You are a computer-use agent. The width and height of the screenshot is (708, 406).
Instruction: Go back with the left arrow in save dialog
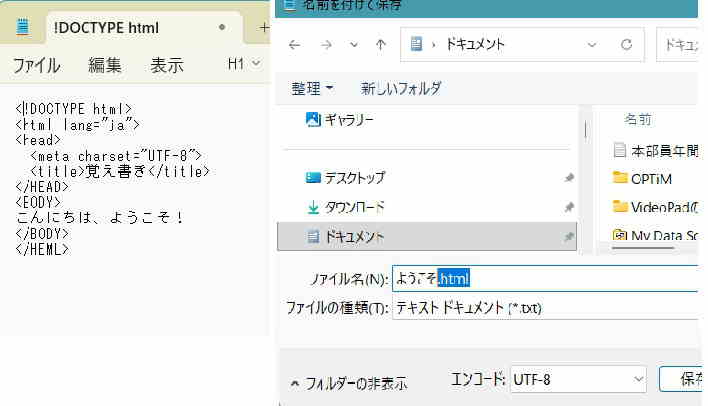pyautogui.click(x=294, y=45)
